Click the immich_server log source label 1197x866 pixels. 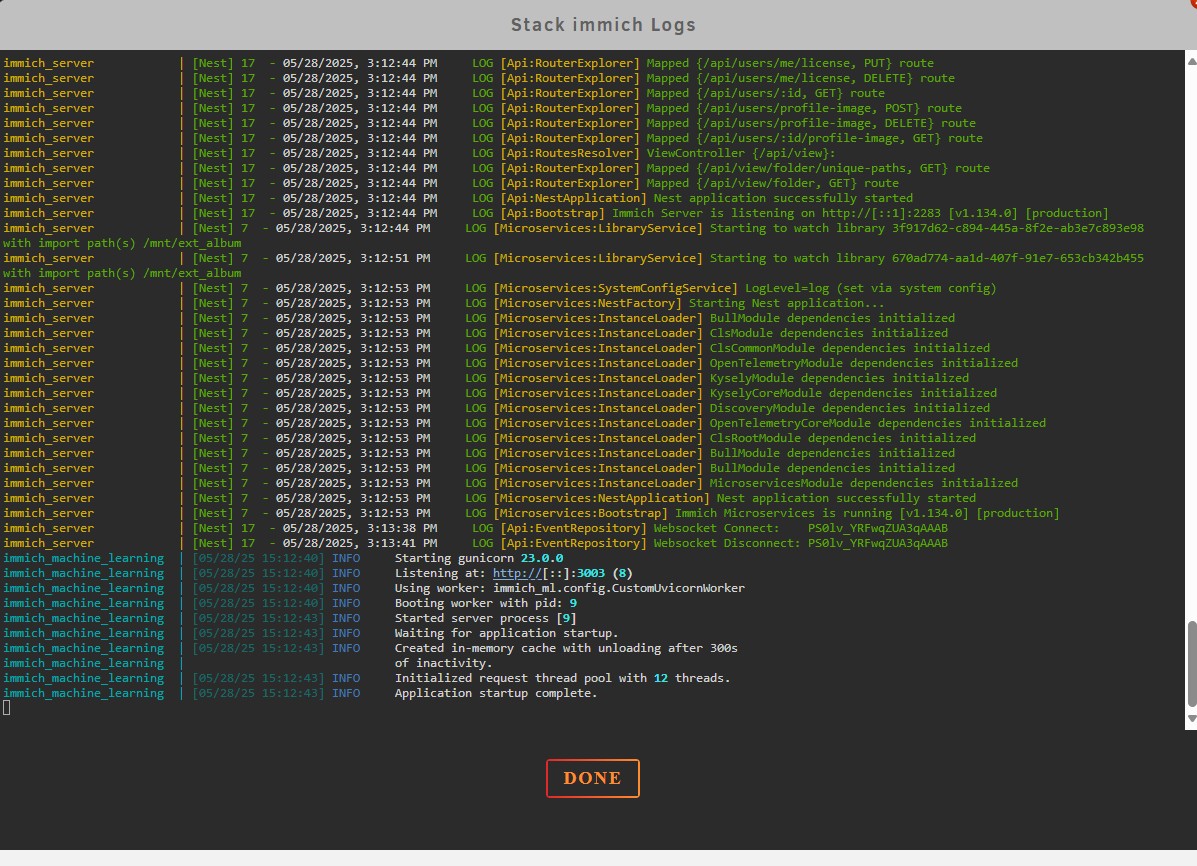click(48, 62)
